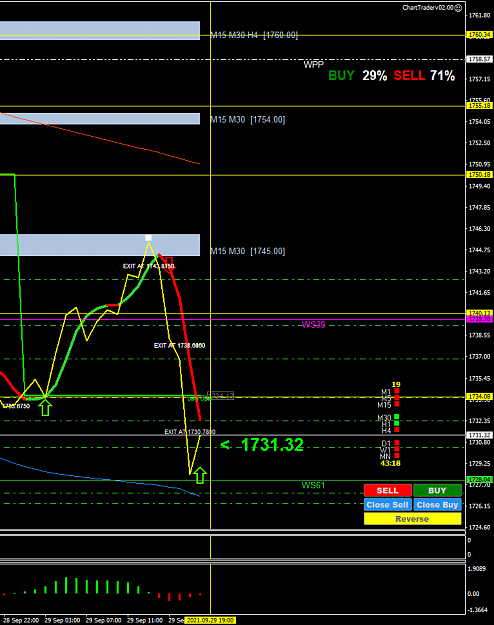Click the 29 Sep 11:00 time label
The width and height of the screenshot is (494, 625).
coord(145,620)
